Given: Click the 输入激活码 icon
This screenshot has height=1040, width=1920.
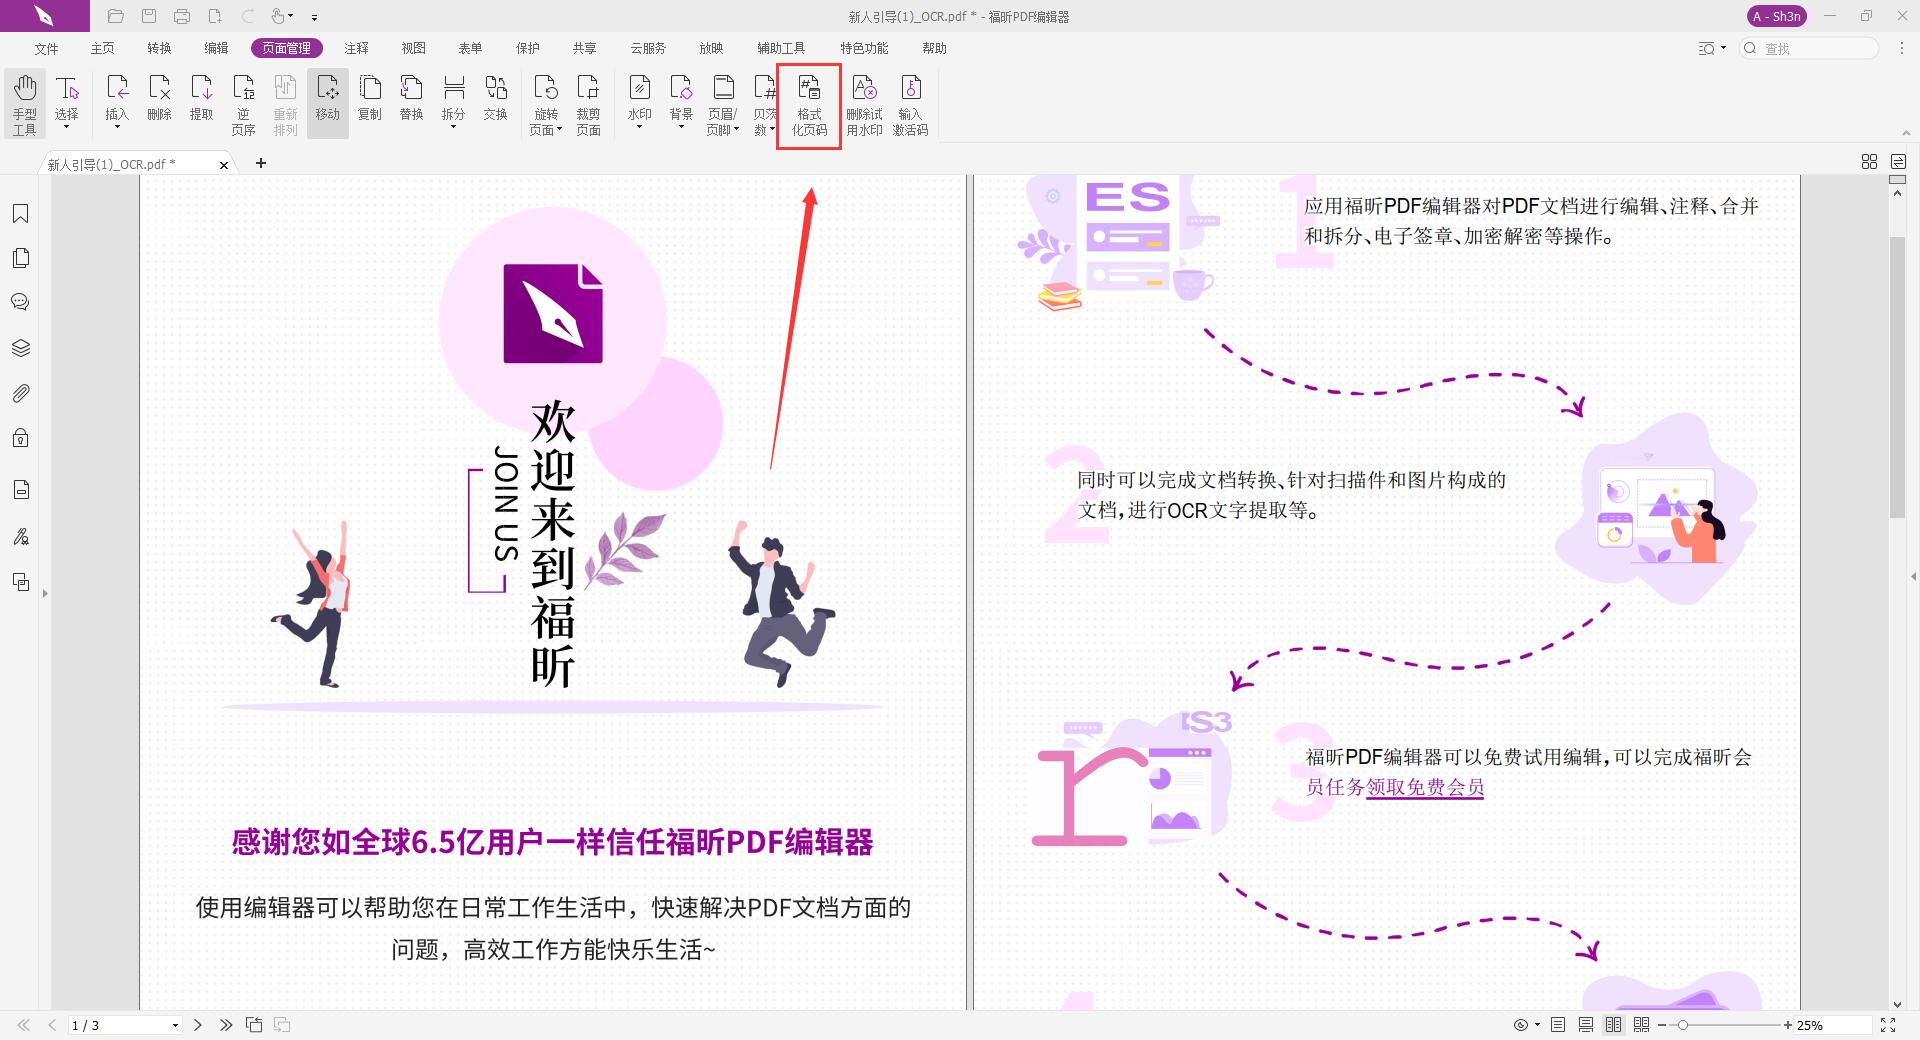Looking at the screenshot, I should 908,105.
